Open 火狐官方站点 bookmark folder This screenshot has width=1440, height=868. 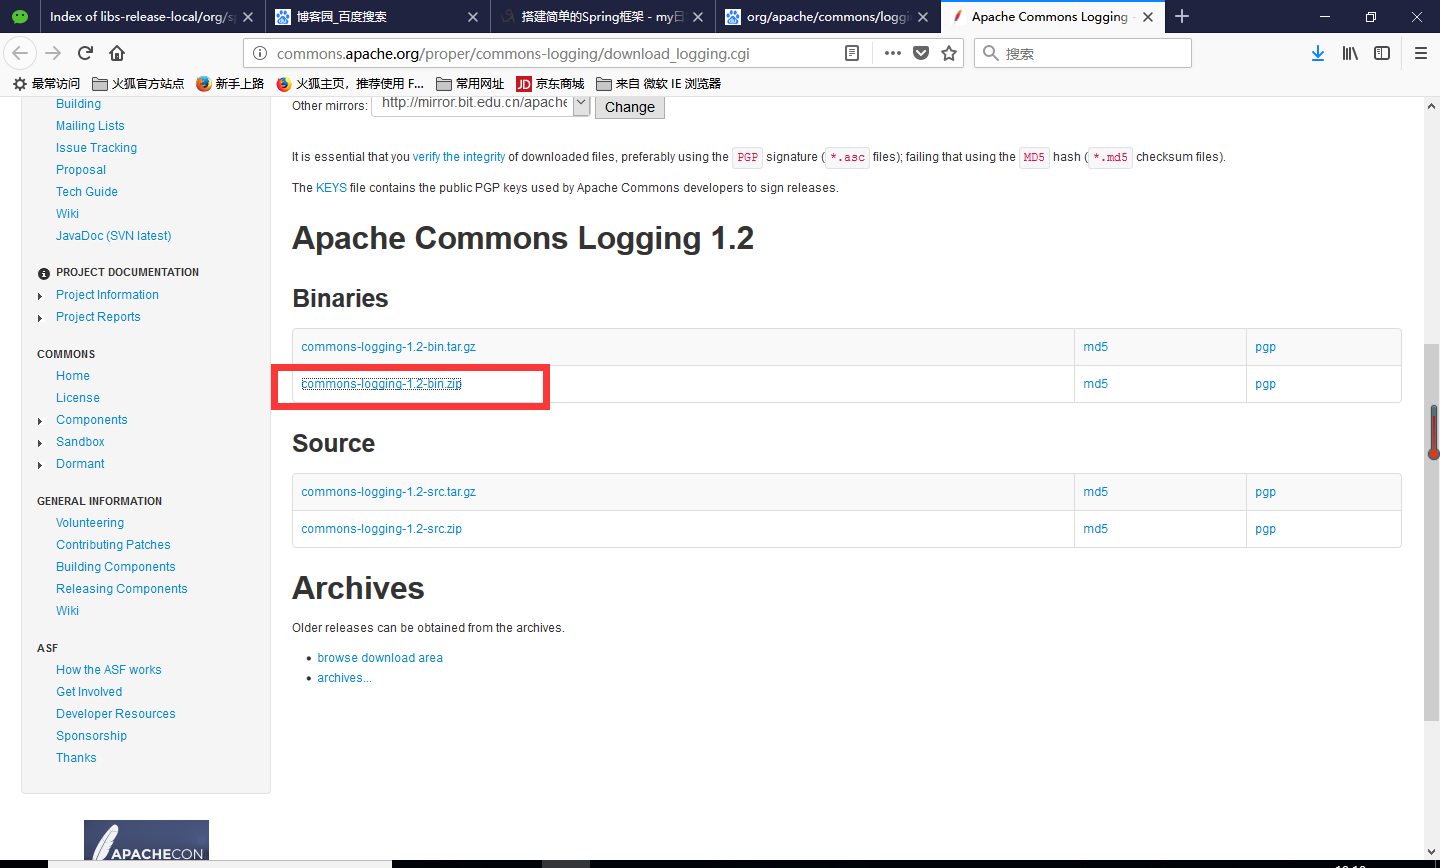pos(138,83)
